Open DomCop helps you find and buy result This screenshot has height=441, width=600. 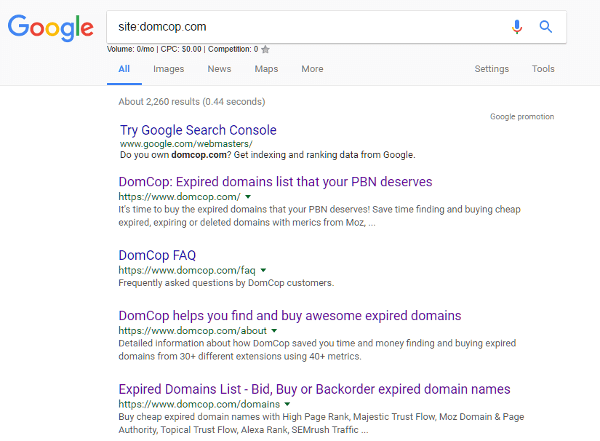point(290,315)
